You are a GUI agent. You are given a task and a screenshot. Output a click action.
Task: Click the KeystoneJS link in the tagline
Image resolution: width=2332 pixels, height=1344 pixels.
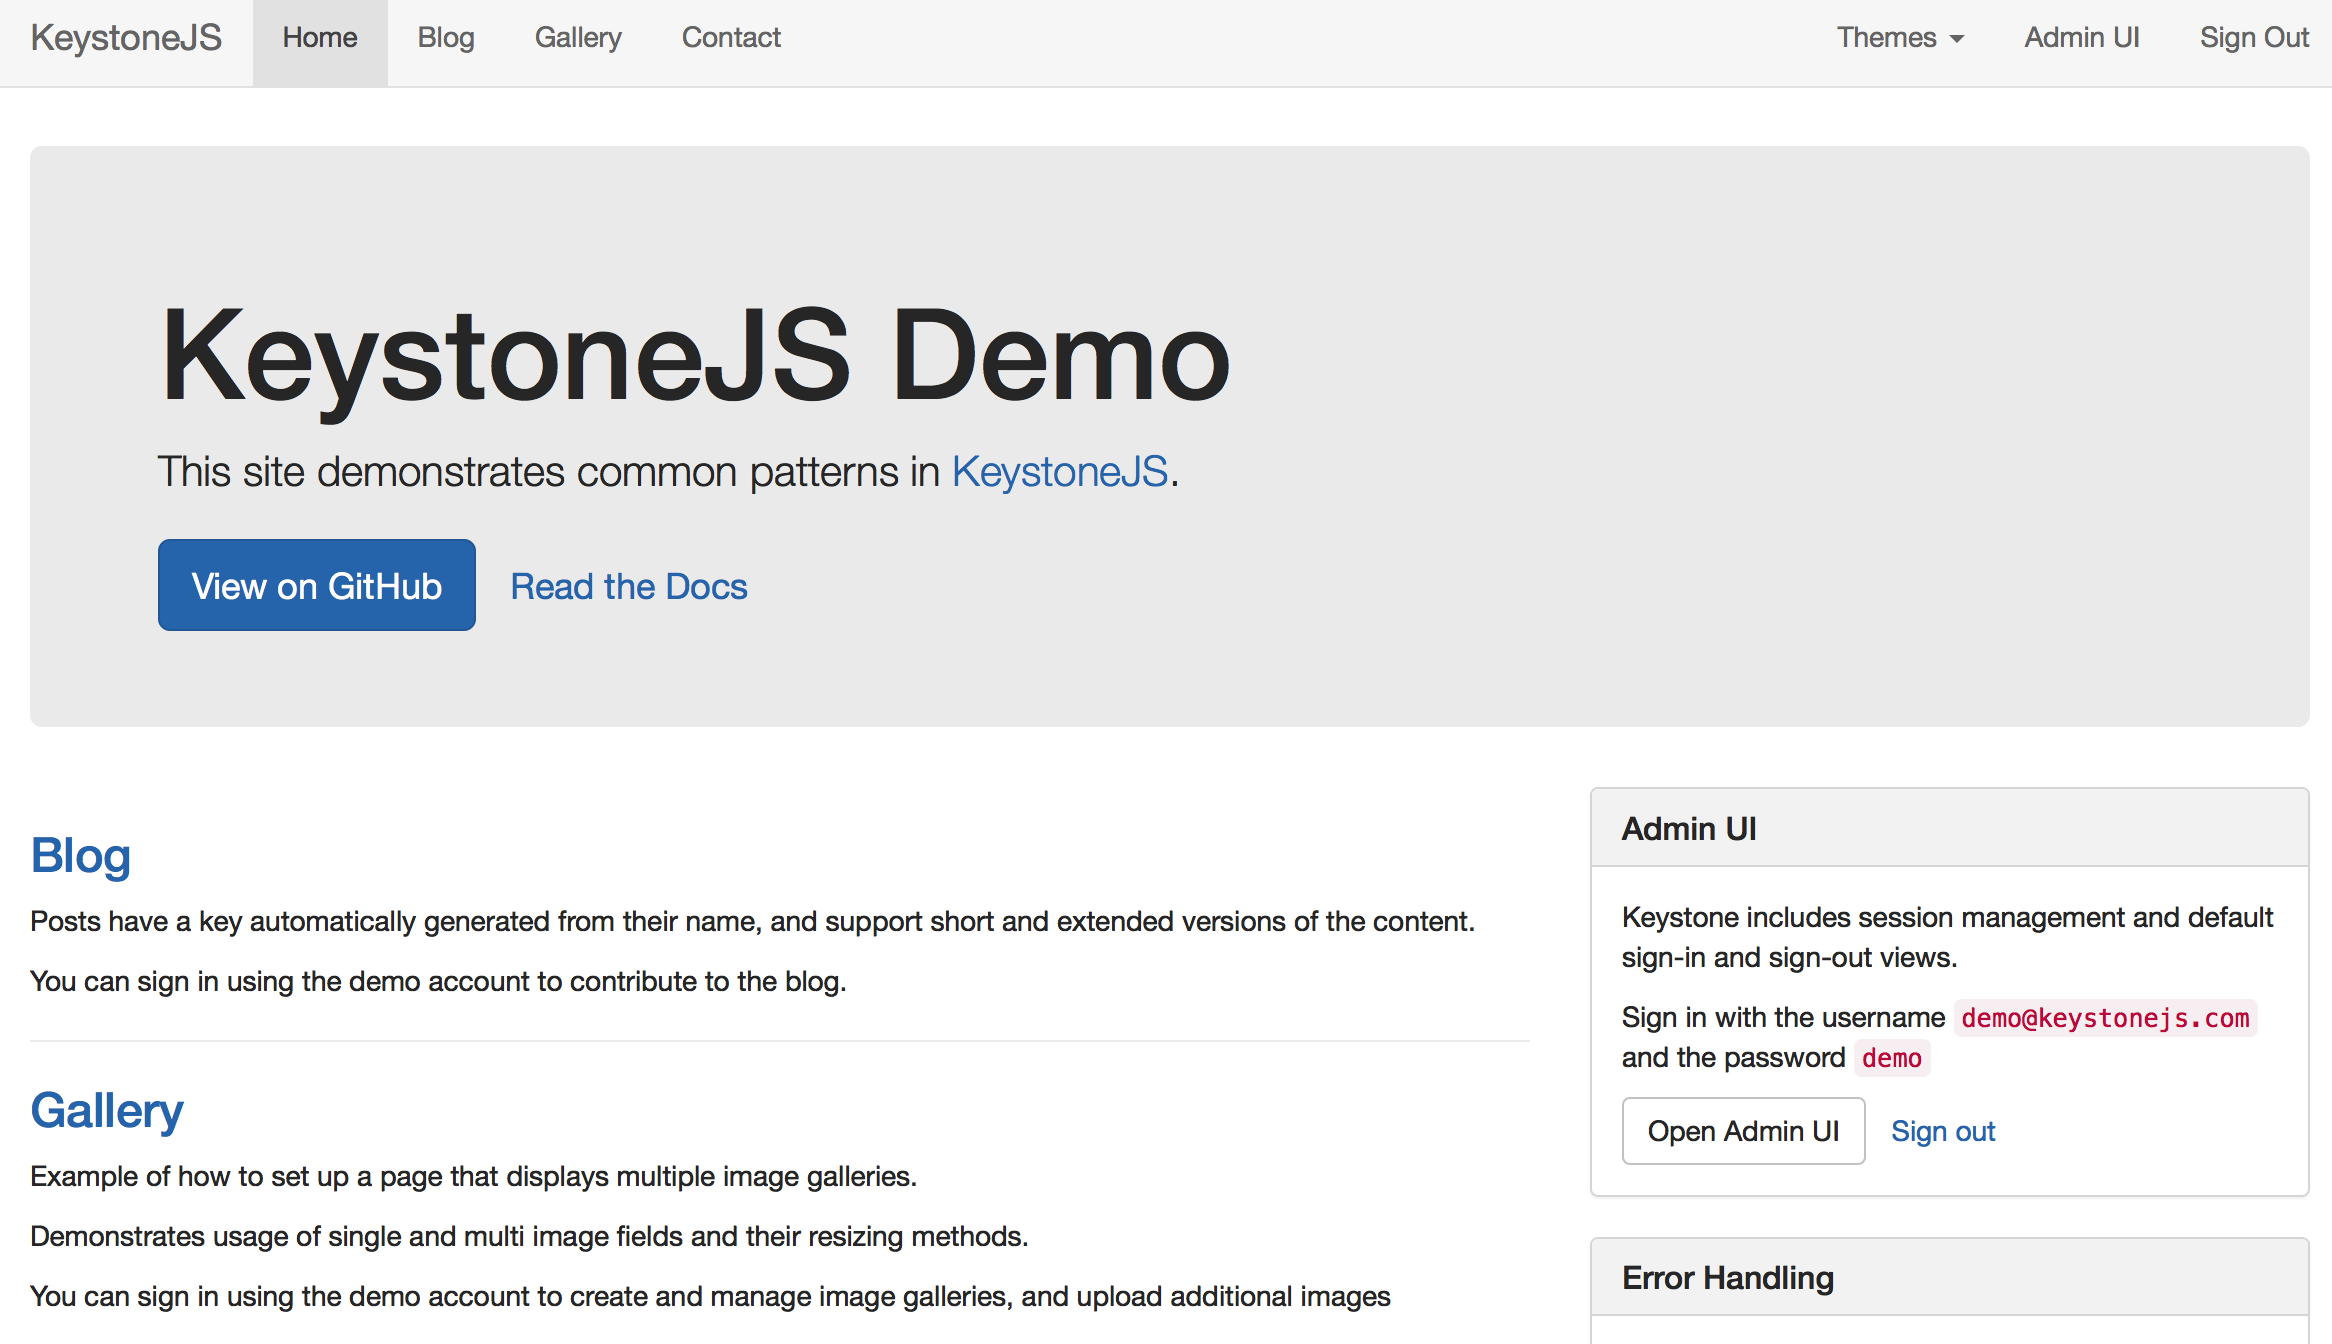[1059, 471]
